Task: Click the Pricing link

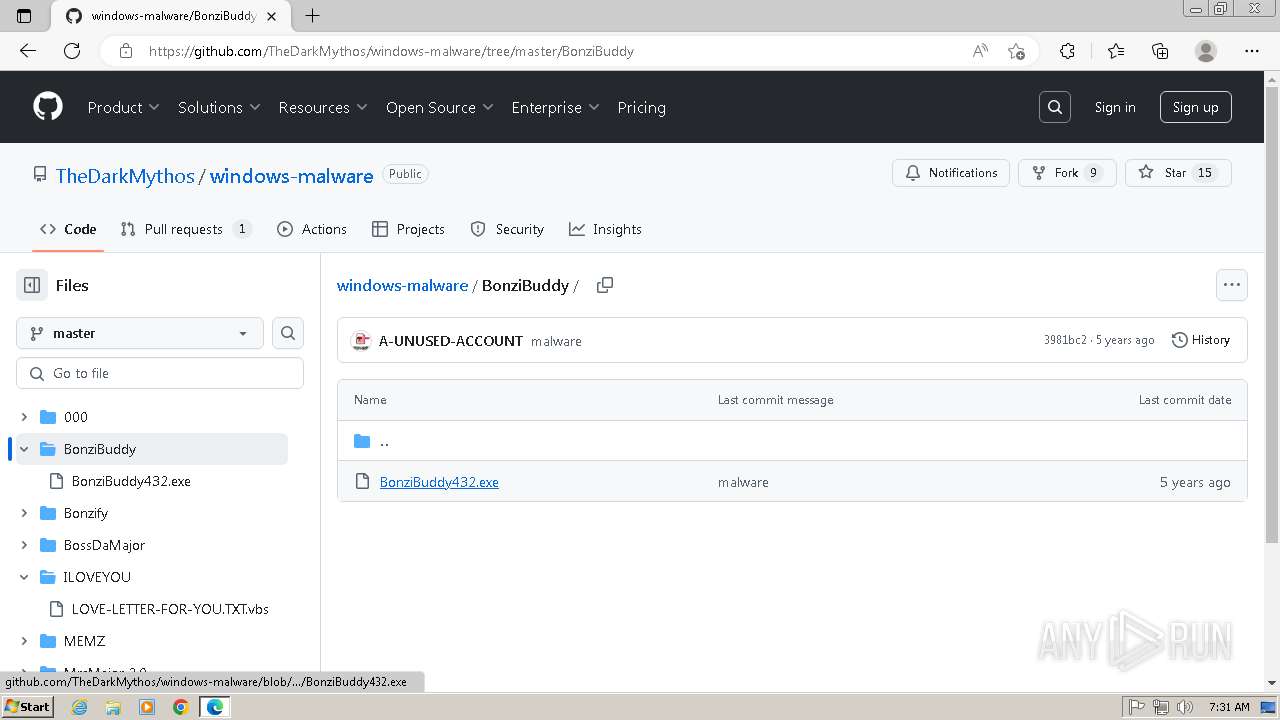Action: click(x=641, y=107)
